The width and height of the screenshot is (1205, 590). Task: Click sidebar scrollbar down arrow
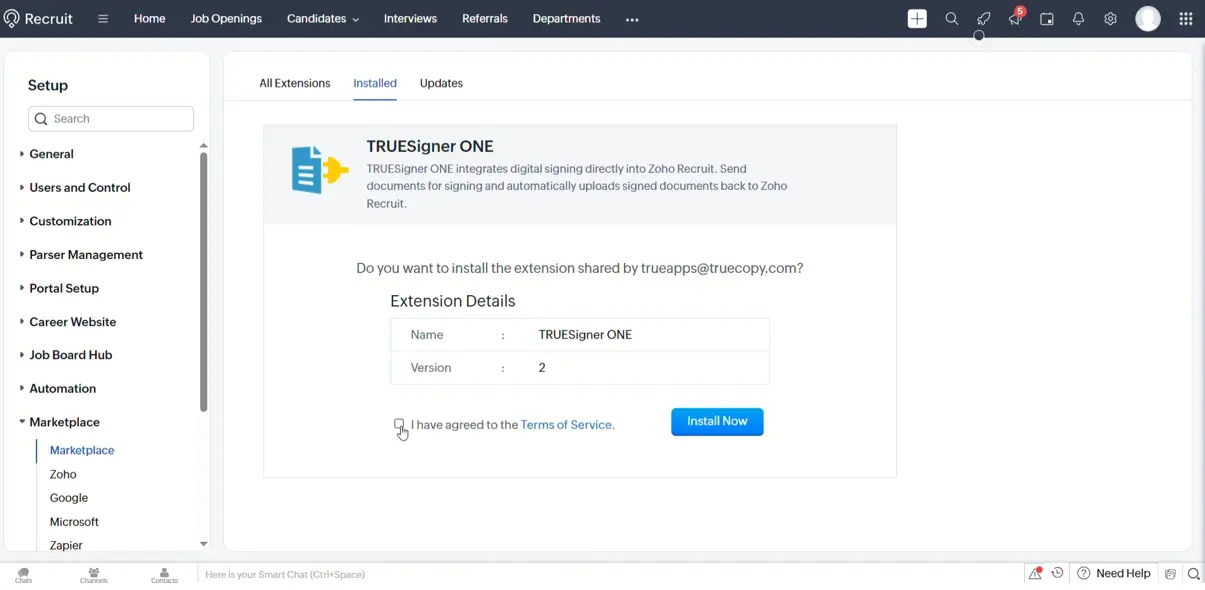coord(204,544)
